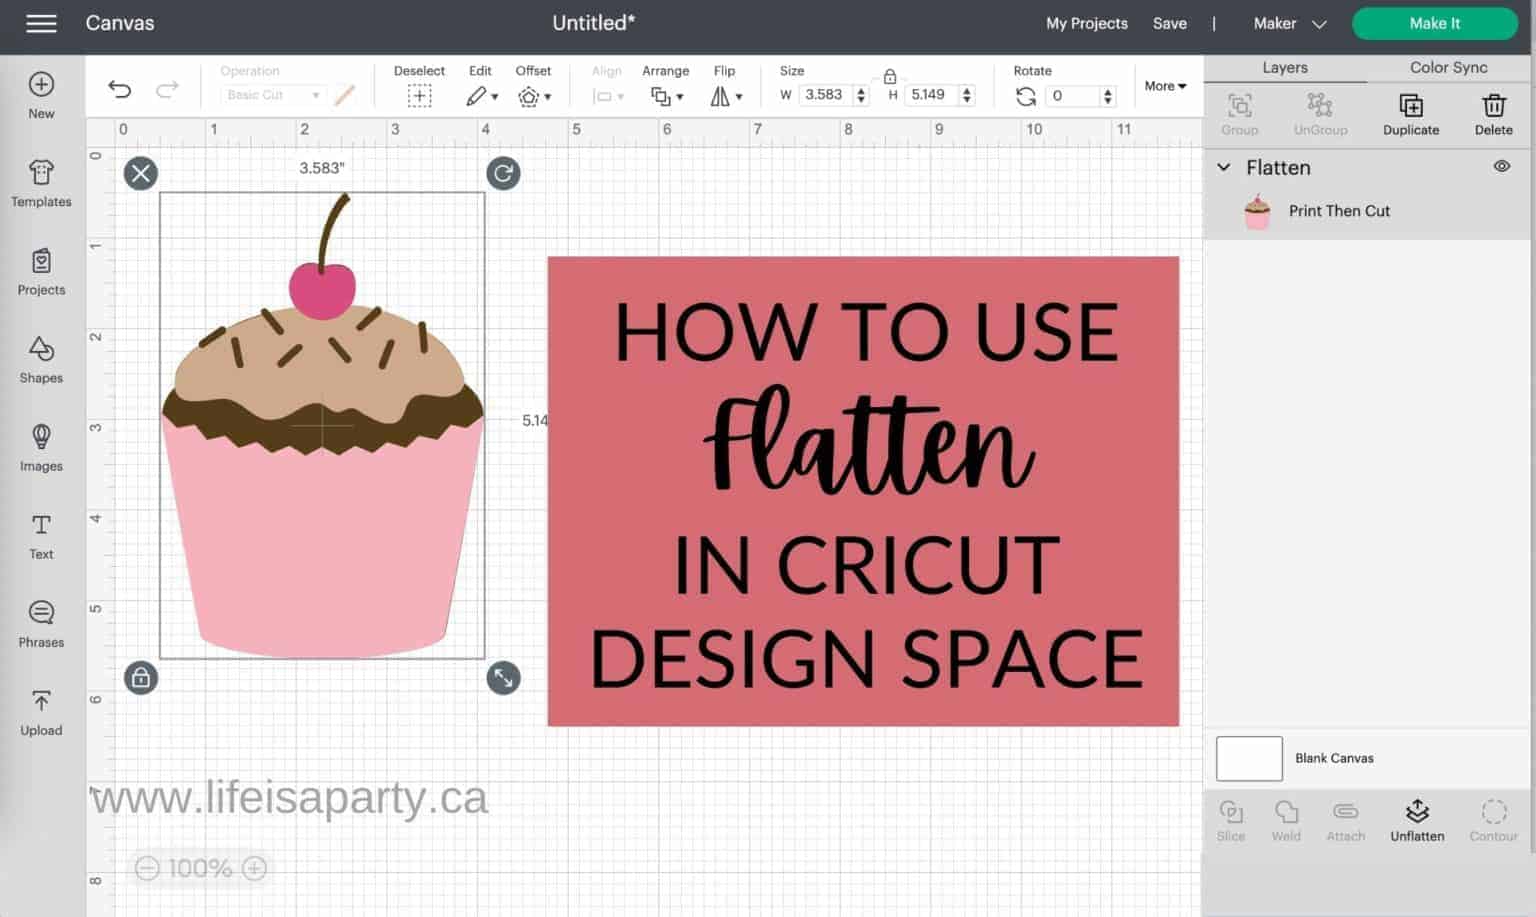The height and width of the screenshot is (917, 1536).
Task: Click the lock icon on the cupcake selection
Action: (140, 678)
